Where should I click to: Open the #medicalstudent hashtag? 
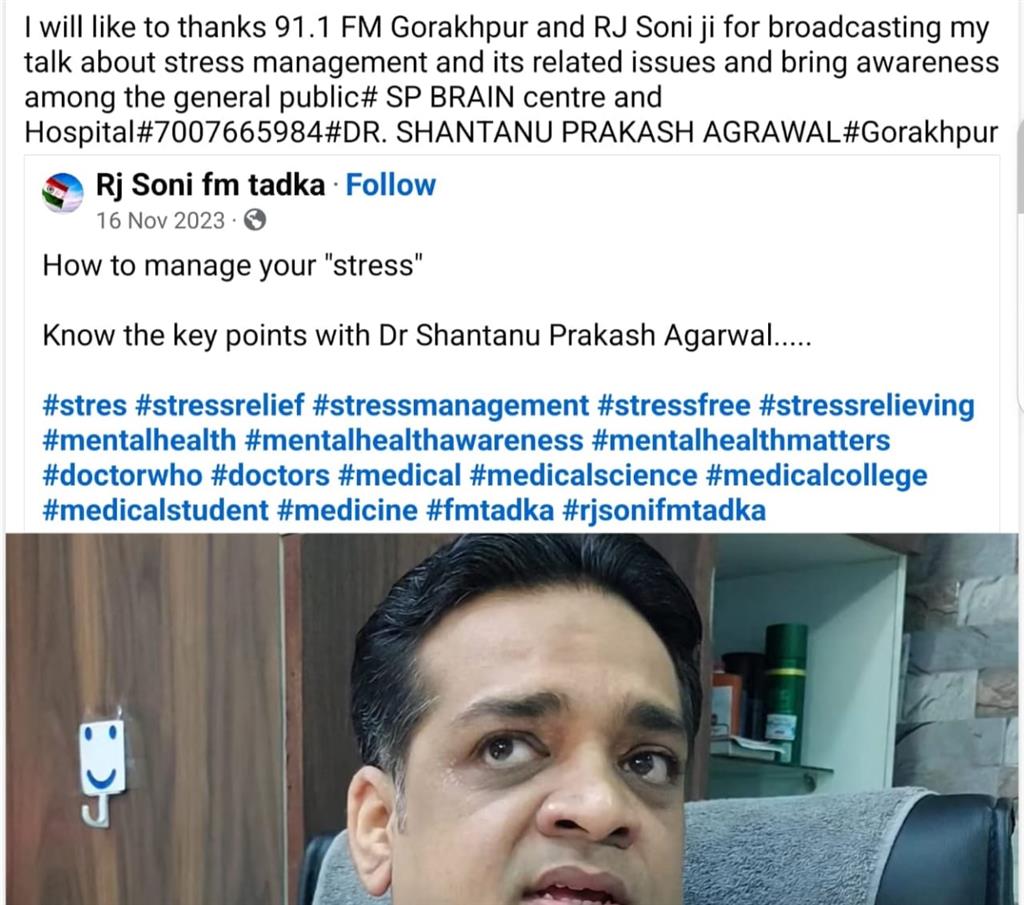pos(155,510)
